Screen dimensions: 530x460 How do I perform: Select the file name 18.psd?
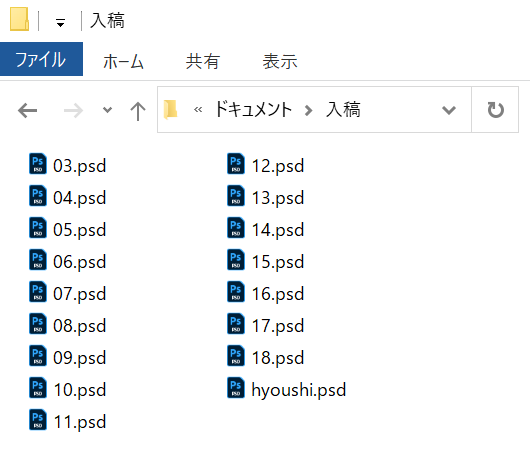point(278,358)
